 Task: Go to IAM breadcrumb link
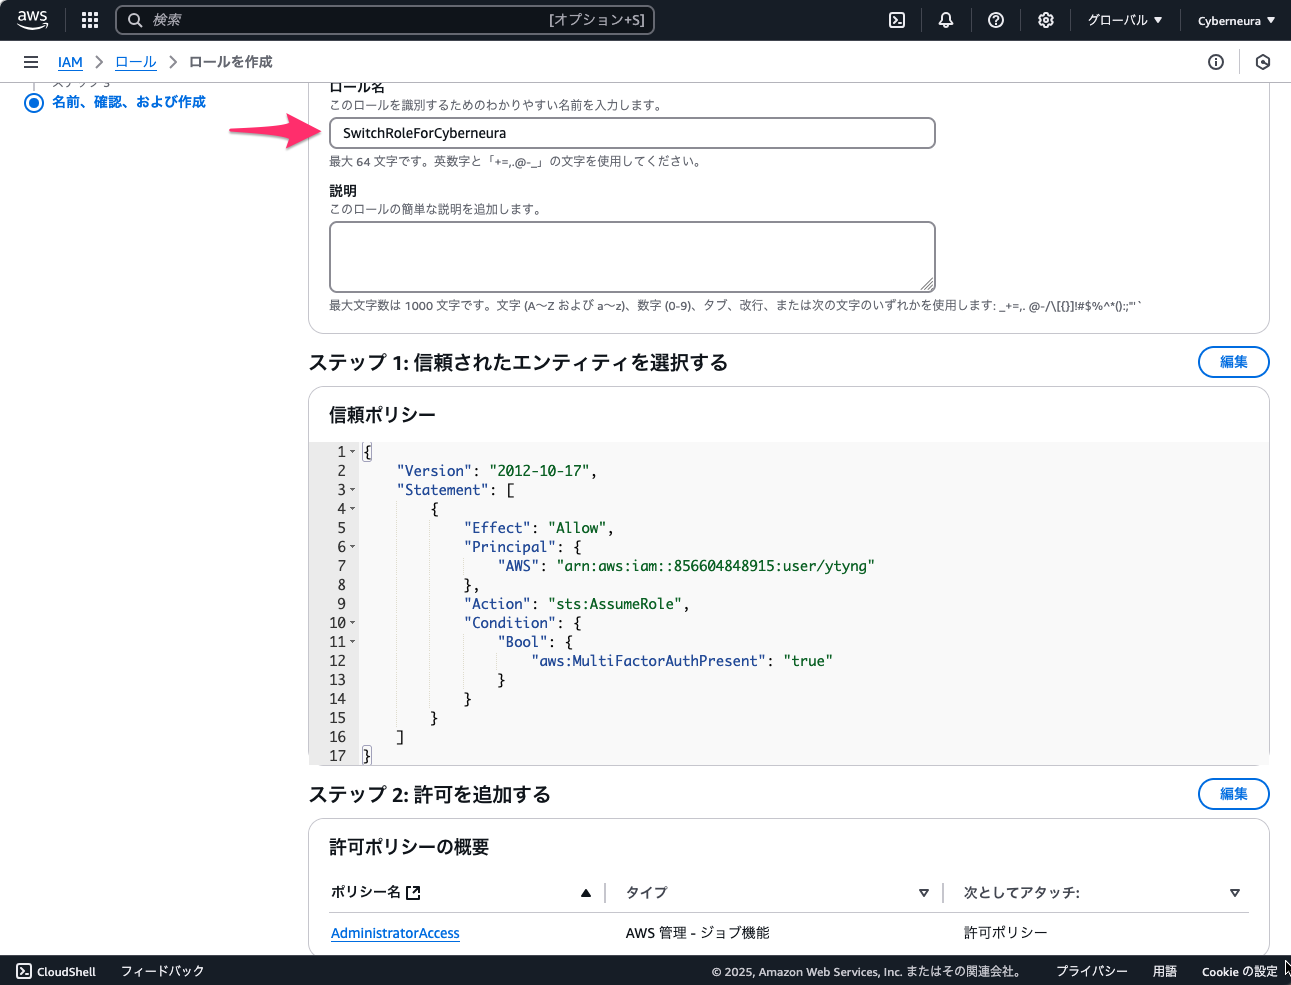click(x=70, y=62)
